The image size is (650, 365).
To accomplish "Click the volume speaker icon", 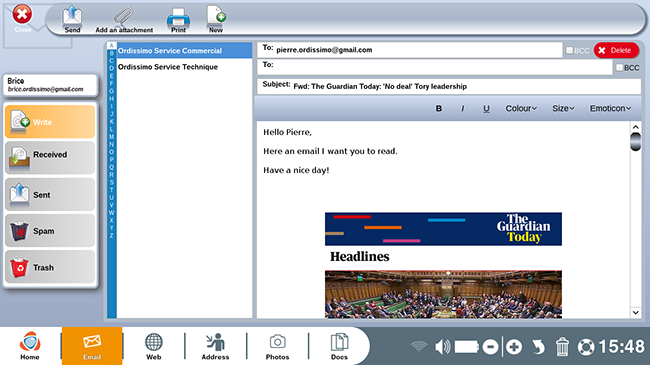I will (443, 347).
